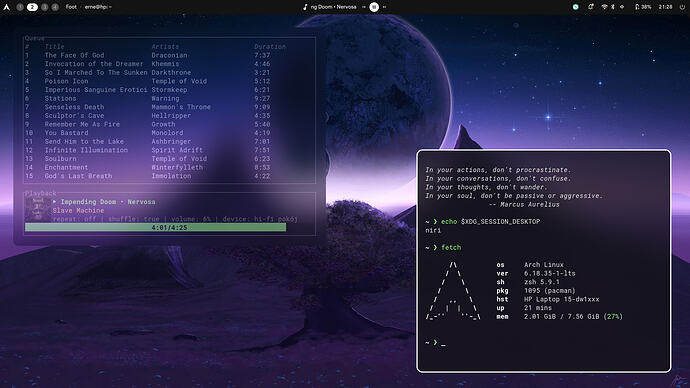
Task: Pause playback with top bar button
Action: (374, 7)
